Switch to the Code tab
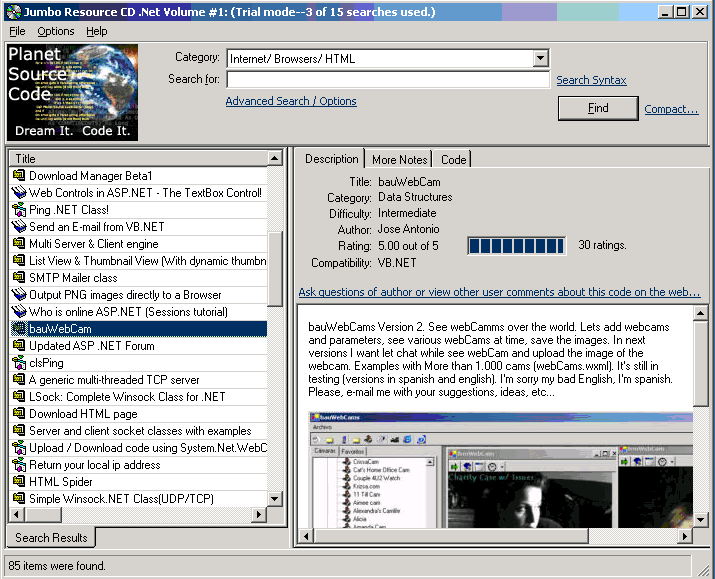 (453, 160)
